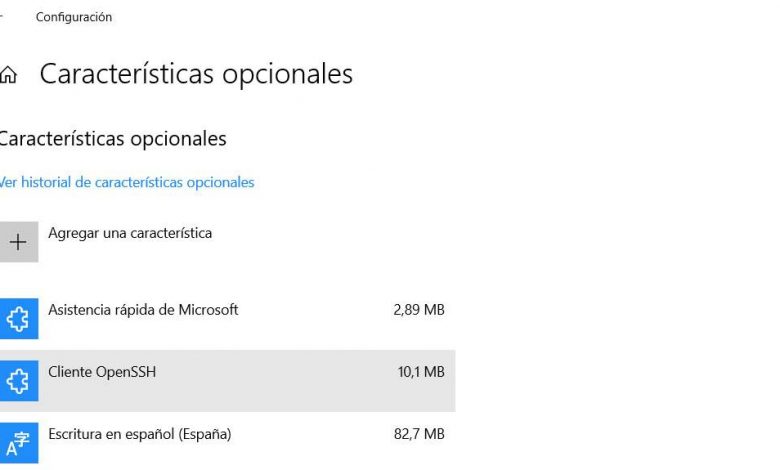
Task: Click the plus icon to add a feature
Action: 18,242
